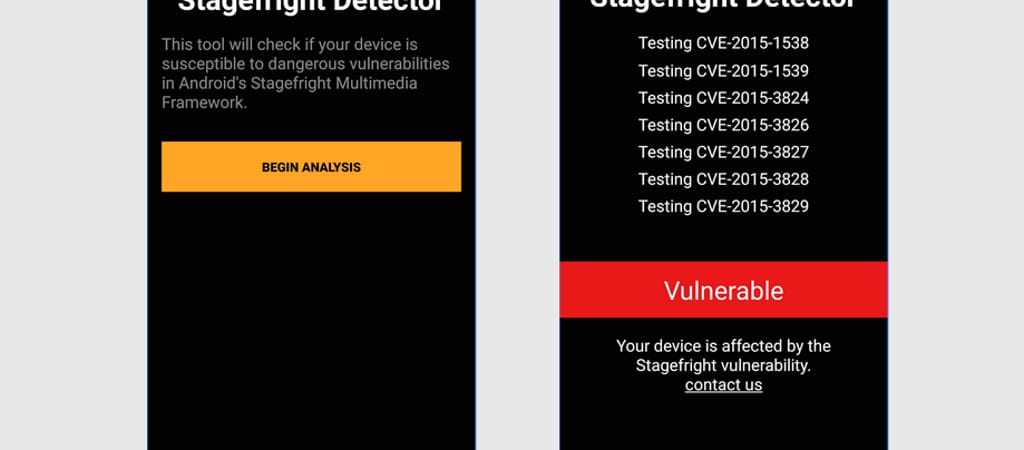Click the red Vulnerable result banner
1024x450 pixels.
coord(723,290)
